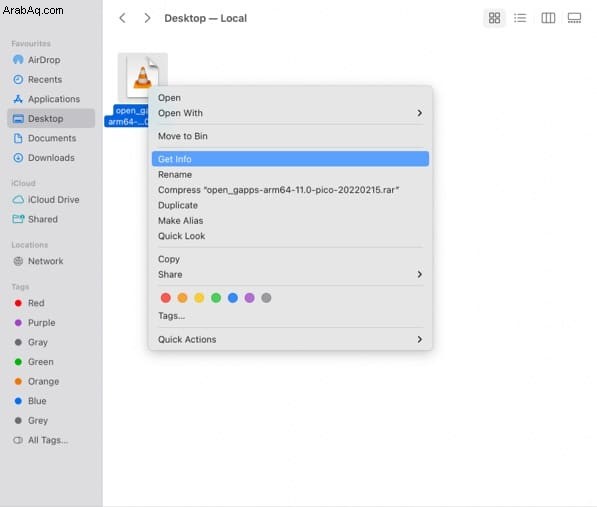Switch to list view
The height and width of the screenshot is (507, 597).
coord(520,18)
